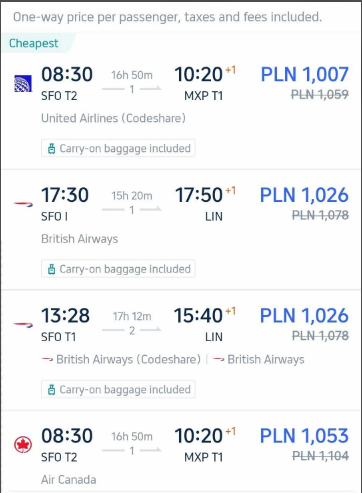
Task: Select the PLN 1,026 price for the 13:28 departure
Action: click(x=304, y=315)
